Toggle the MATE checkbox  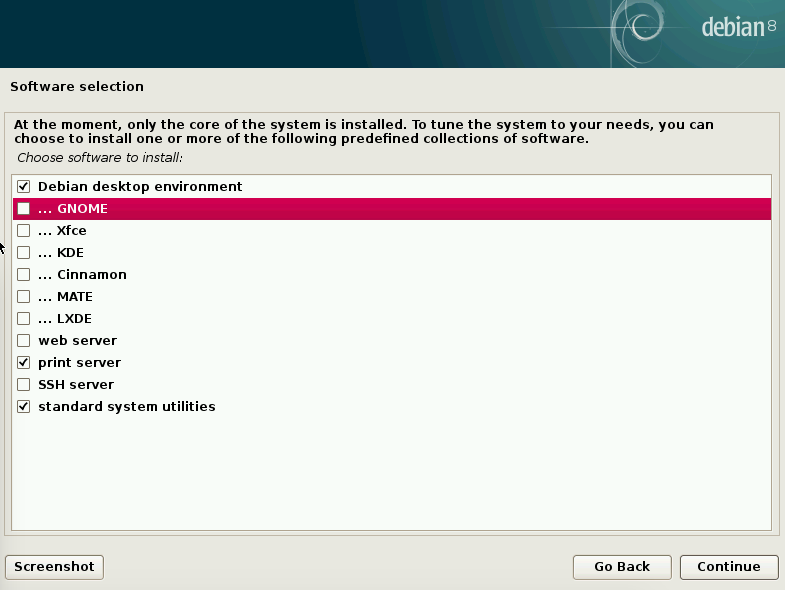[x=24, y=297]
